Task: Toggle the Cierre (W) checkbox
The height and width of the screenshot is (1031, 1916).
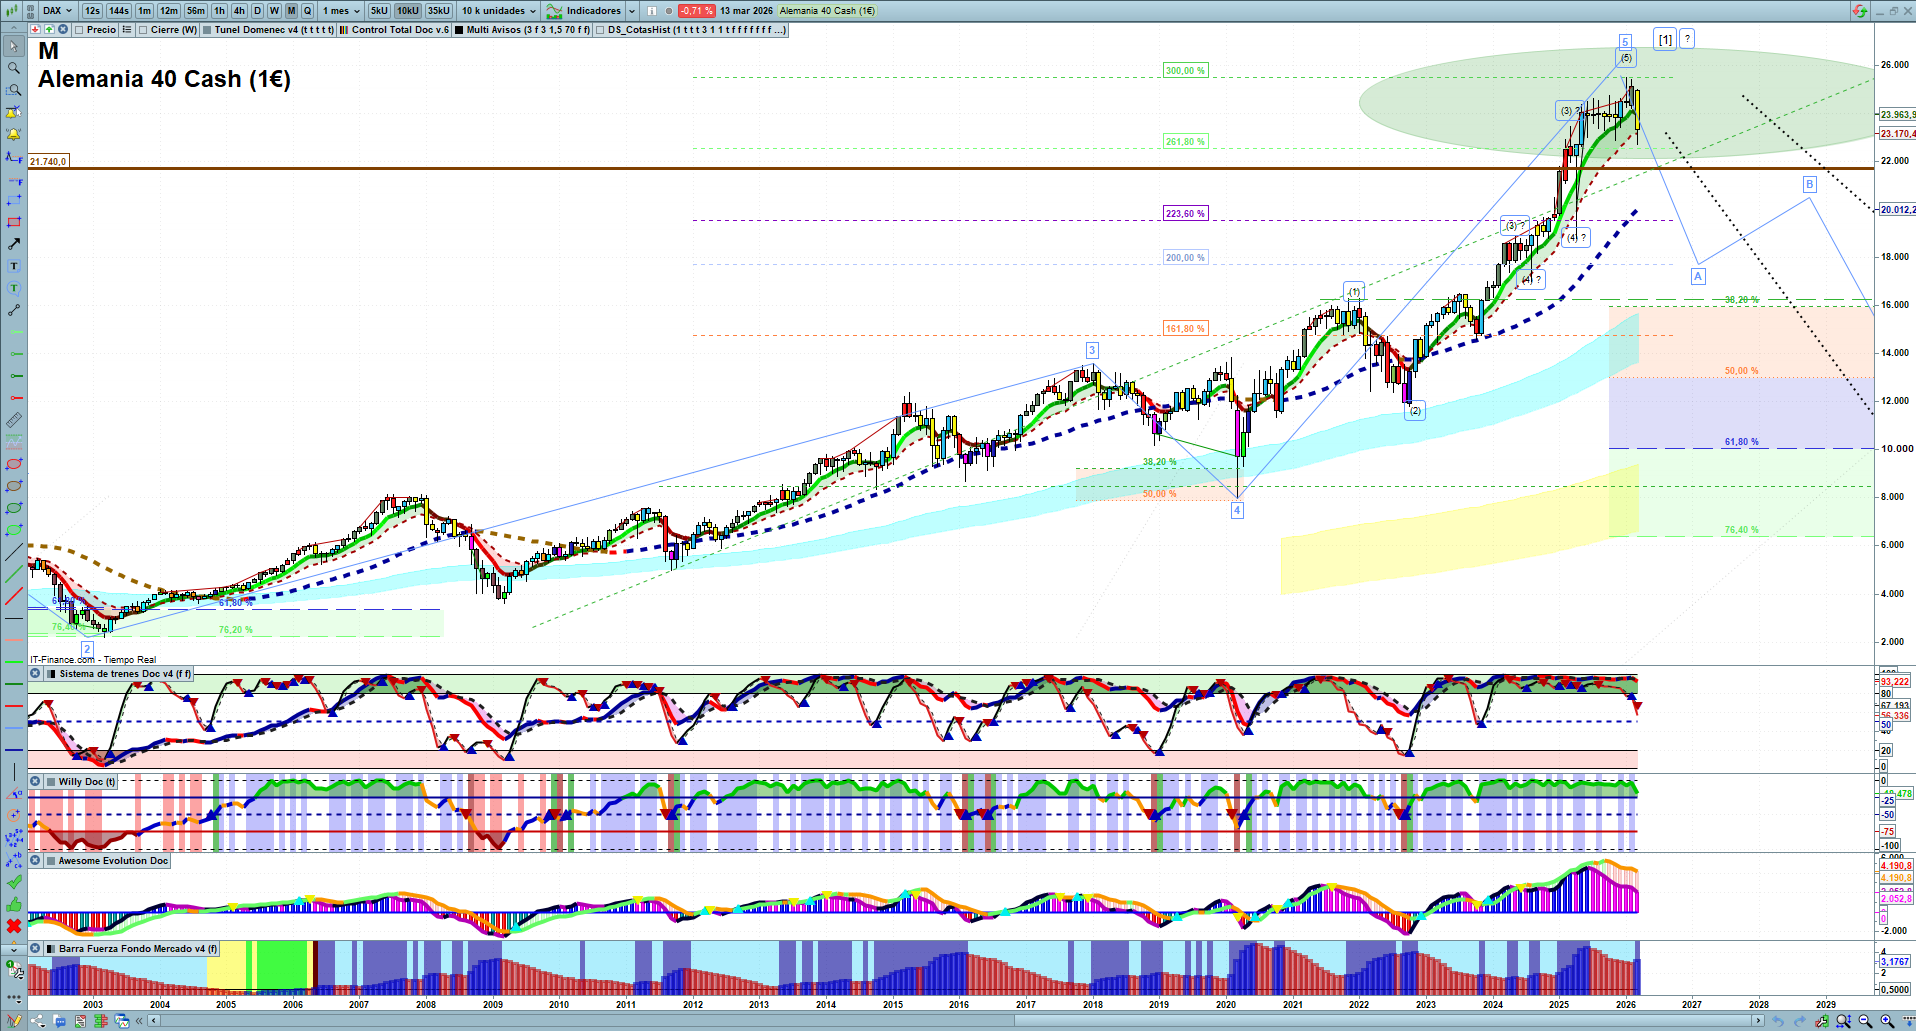Action: point(143,30)
